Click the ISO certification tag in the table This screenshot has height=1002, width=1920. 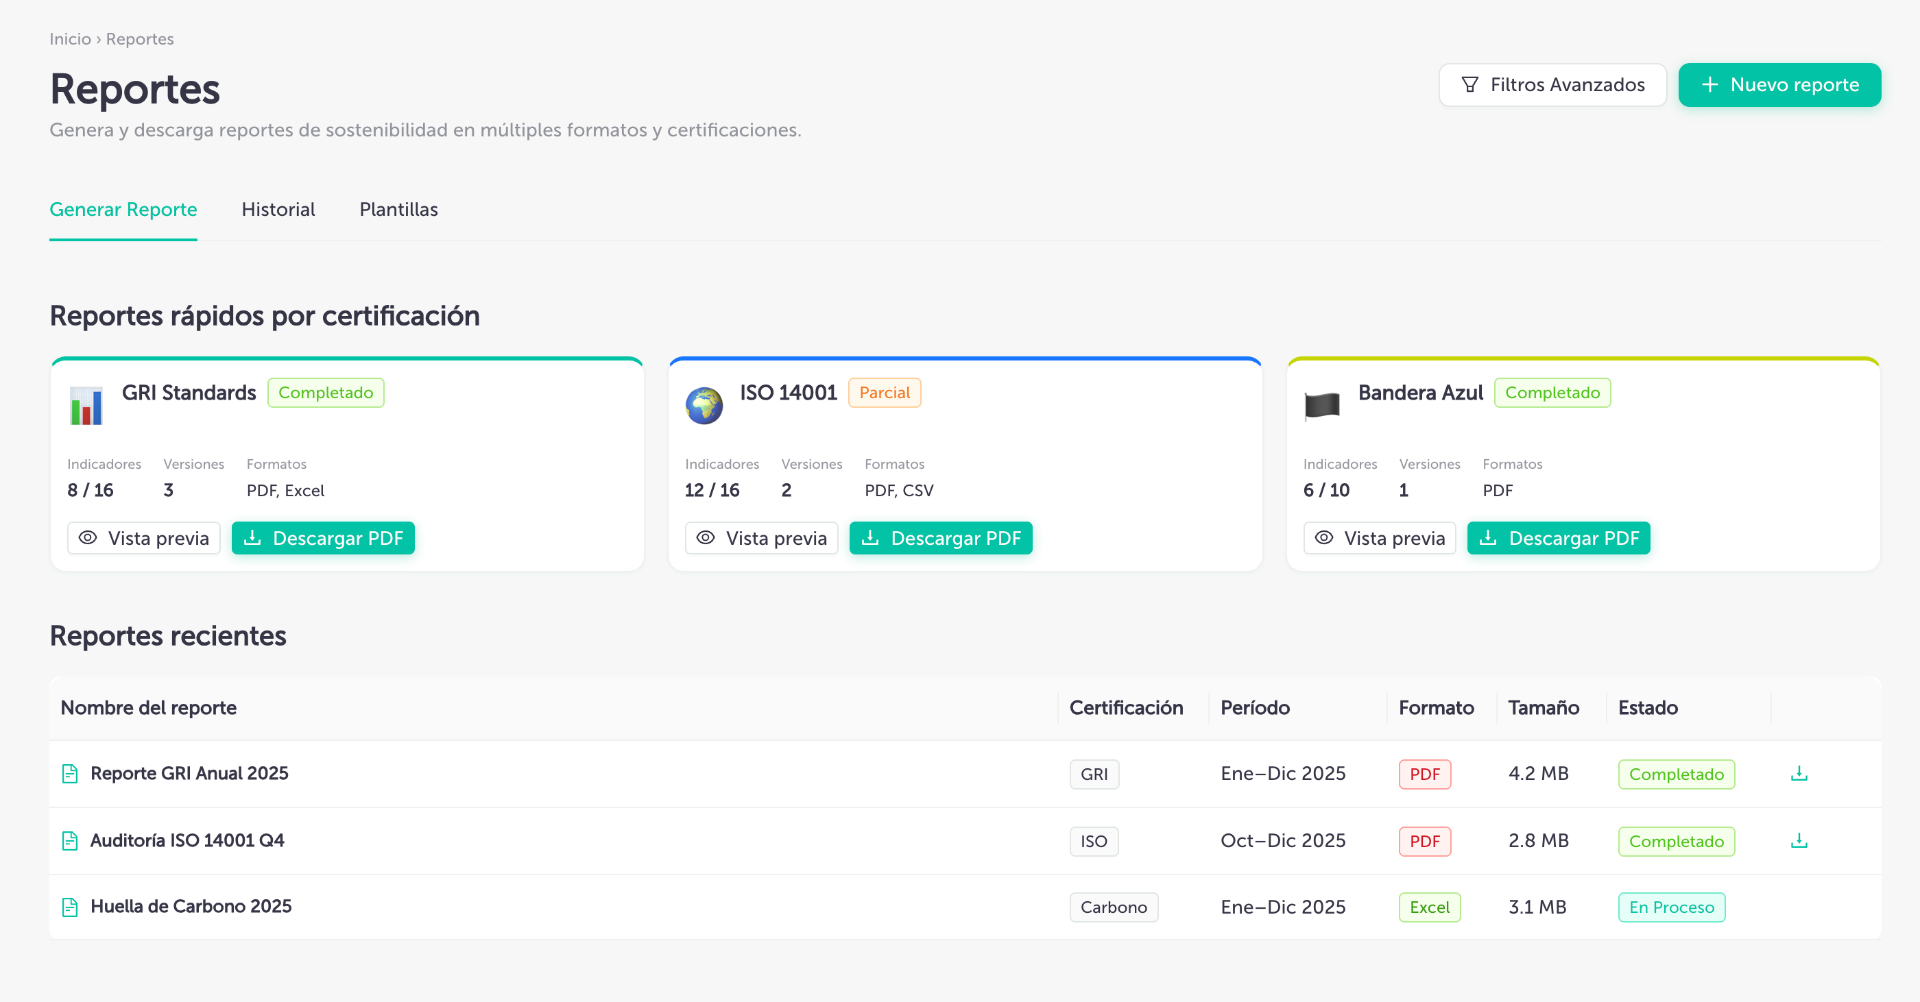coord(1094,841)
